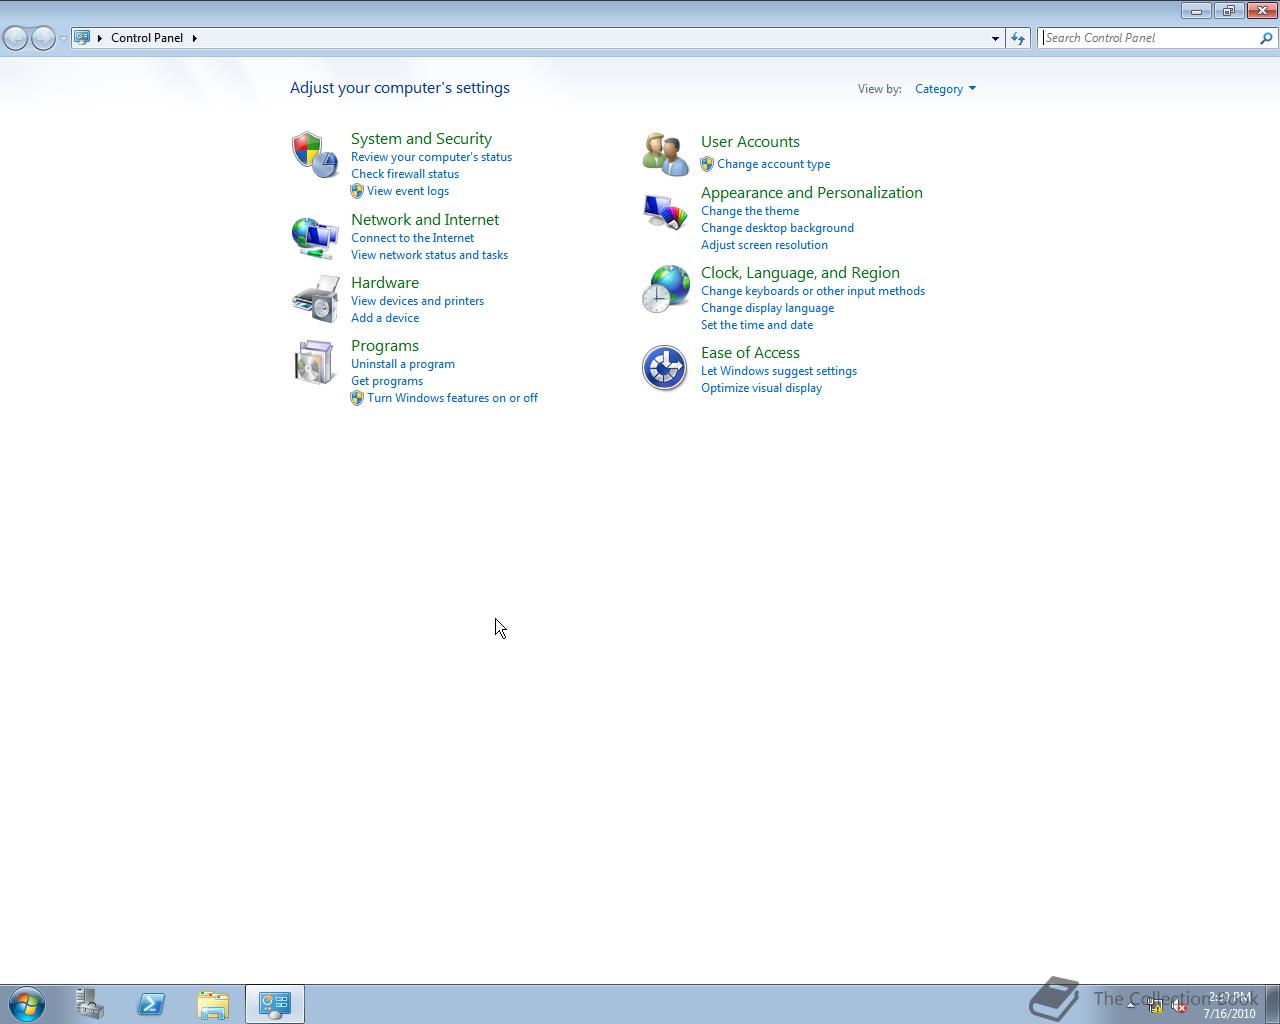Click the volume tray icon
Image resolution: width=1280 pixels, height=1024 pixels.
point(1179,1006)
